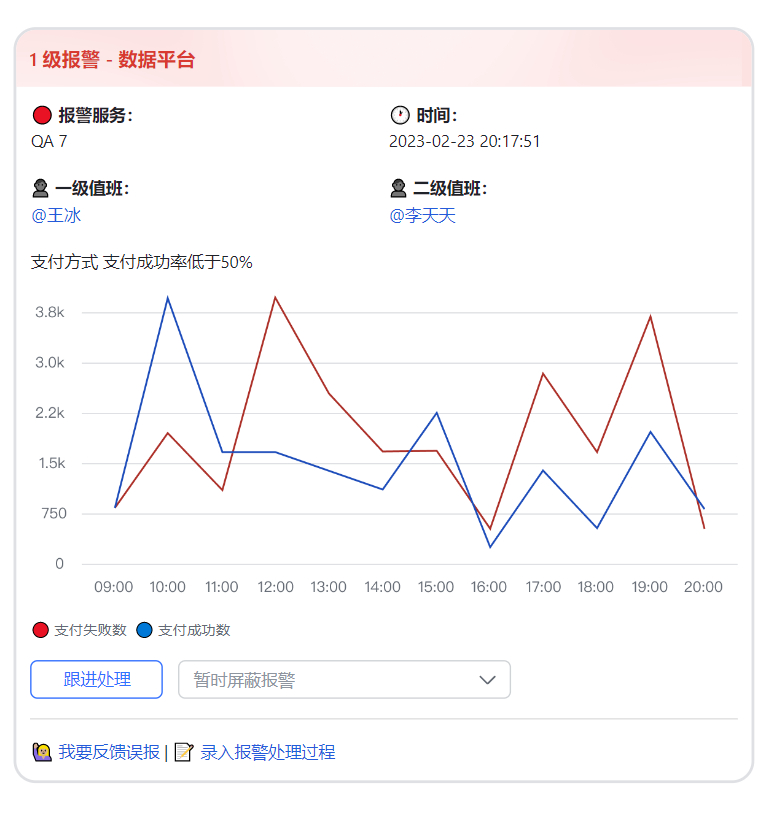Click the red 支付失败数 legend dot
The height and width of the screenshot is (814, 770).
(x=41, y=630)
